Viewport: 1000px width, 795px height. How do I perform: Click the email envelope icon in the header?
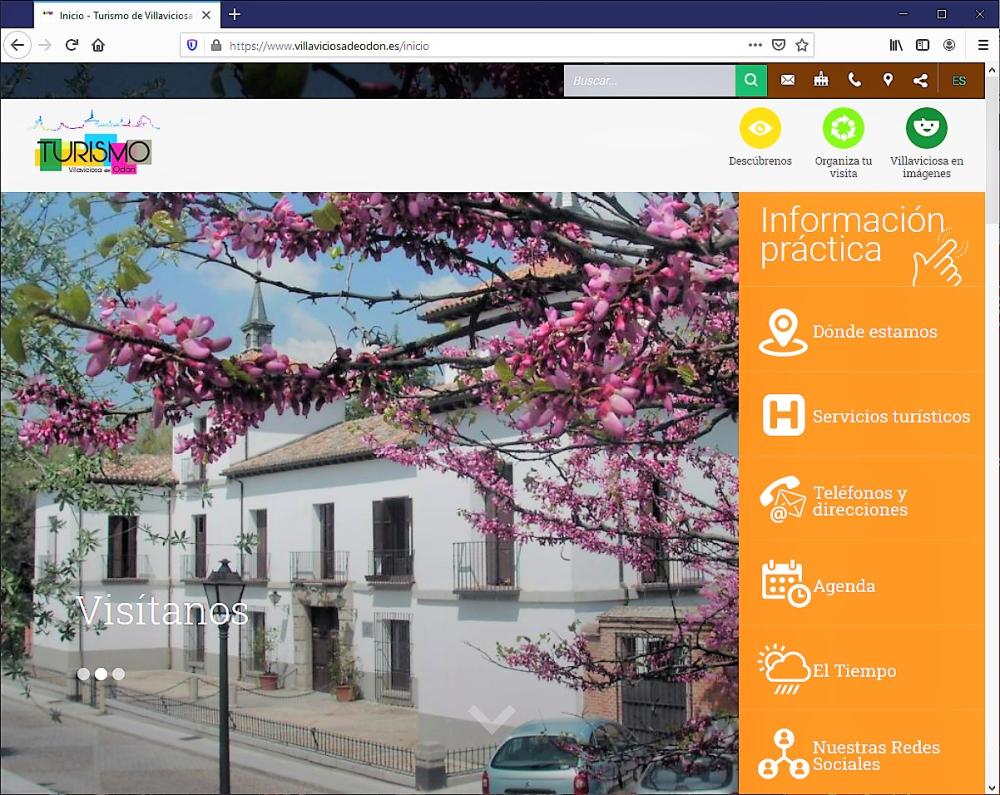[x=788, y=80]
